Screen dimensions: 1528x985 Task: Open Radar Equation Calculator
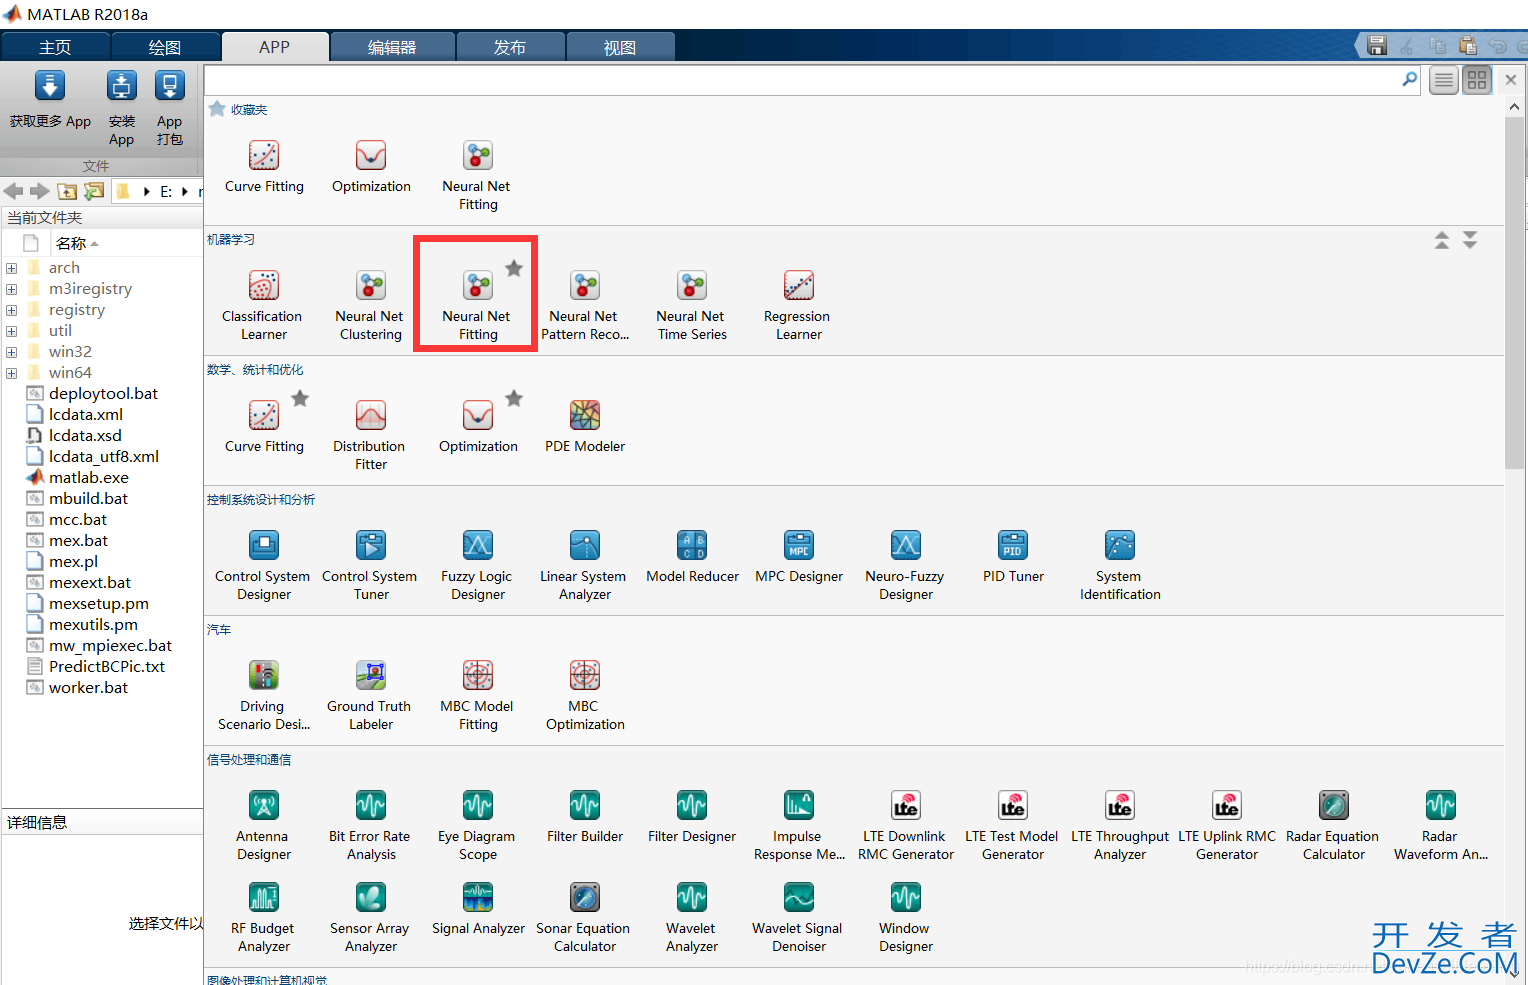1333,825
